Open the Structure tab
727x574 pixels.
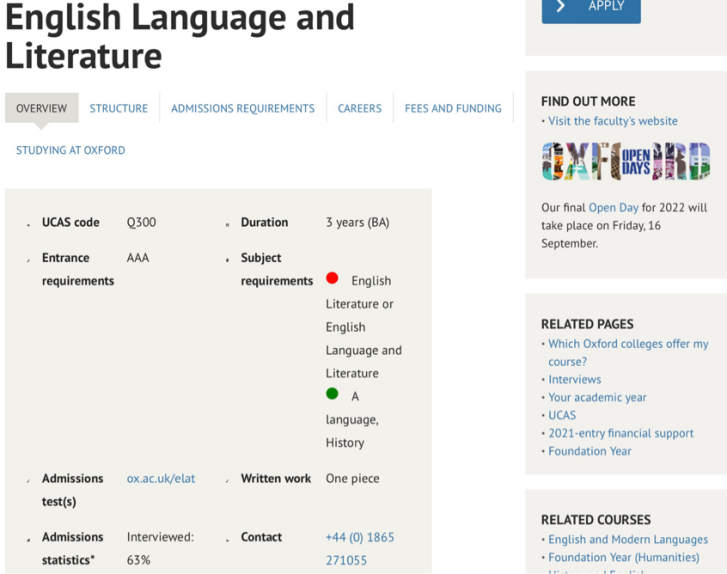(x=119, y=108)
